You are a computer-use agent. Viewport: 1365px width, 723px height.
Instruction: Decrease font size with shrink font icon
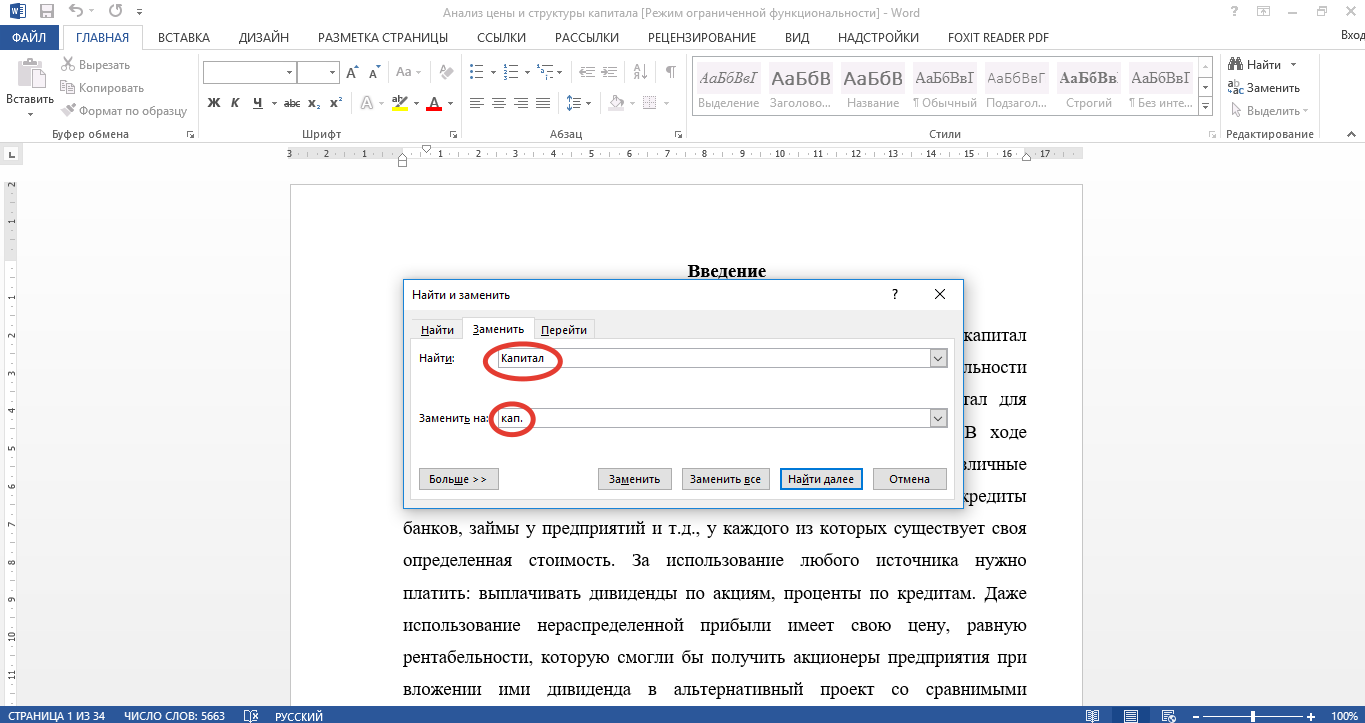(x=374, y=73)
